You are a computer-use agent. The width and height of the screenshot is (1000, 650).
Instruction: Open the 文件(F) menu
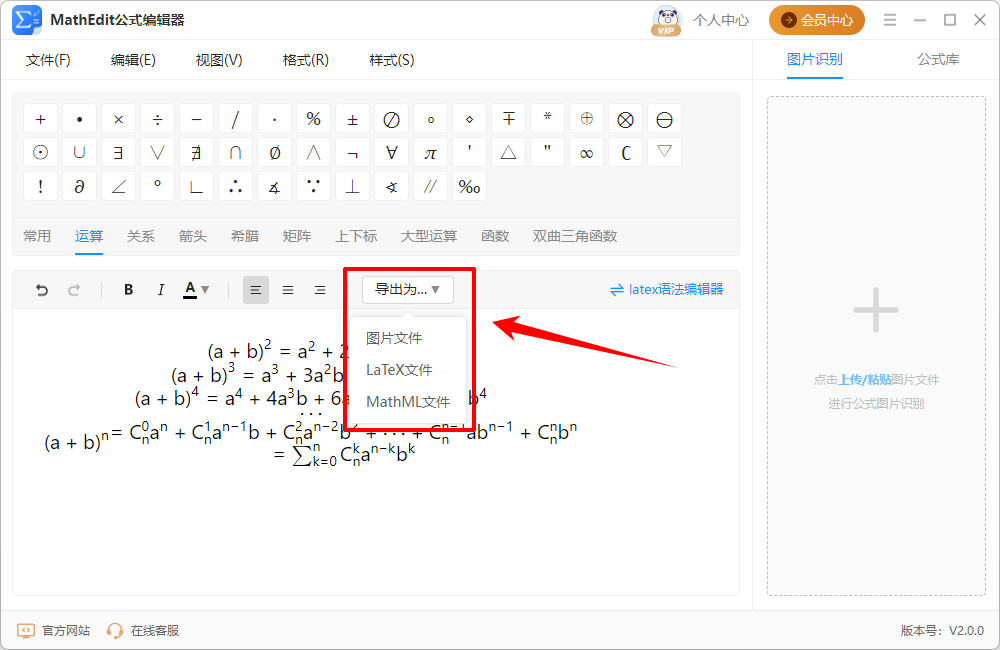click(48, 60)
